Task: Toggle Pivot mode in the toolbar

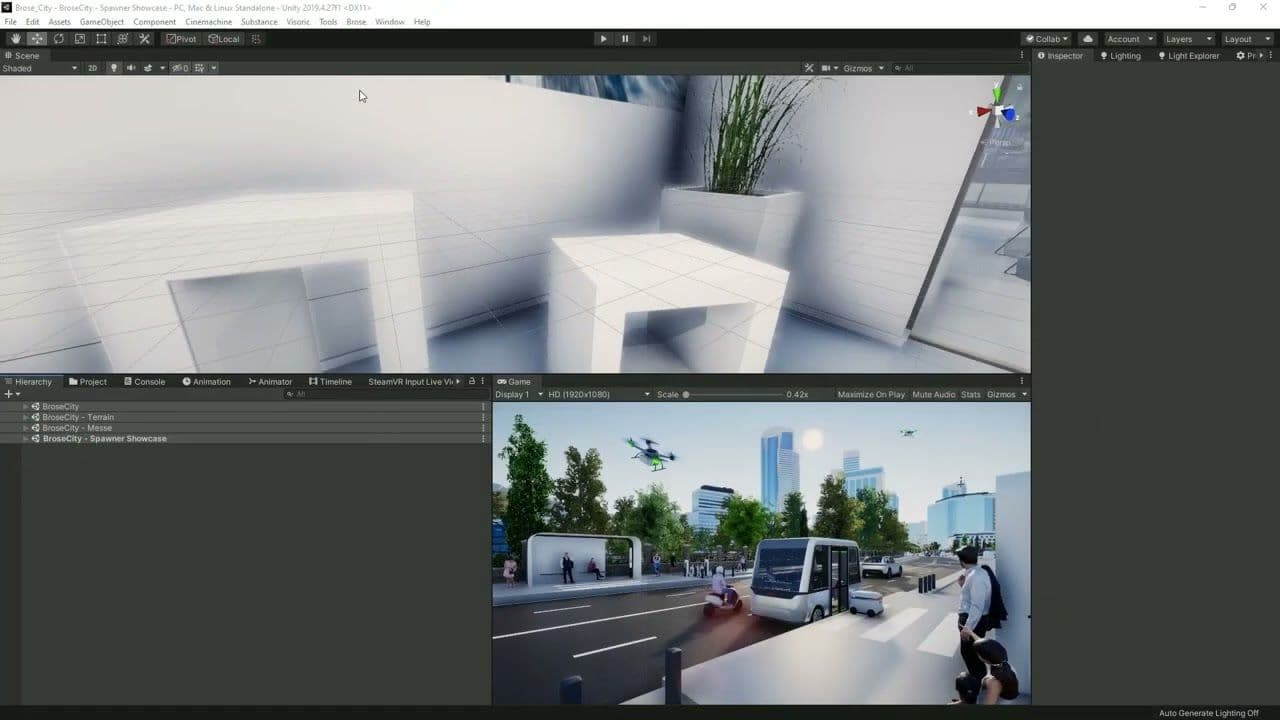Action: point(181,39)
